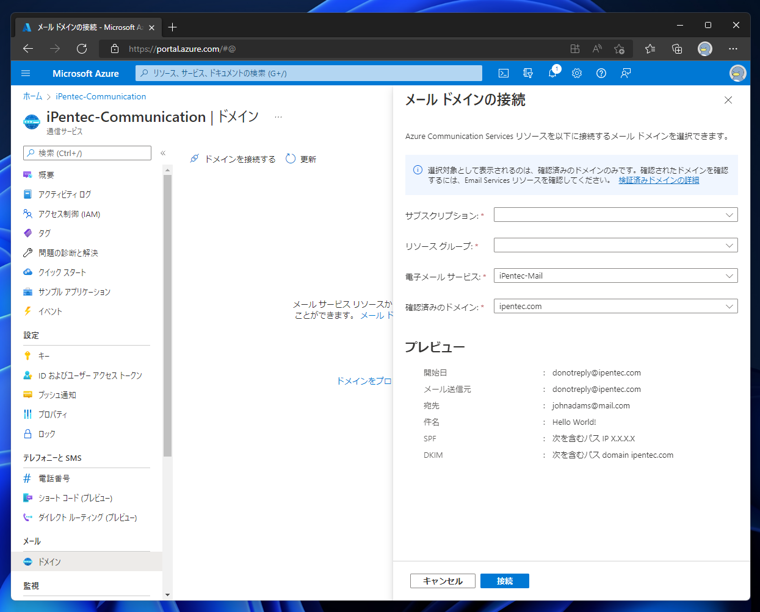Open browser collections icon
Screen dimensions: 760x612
677,49
